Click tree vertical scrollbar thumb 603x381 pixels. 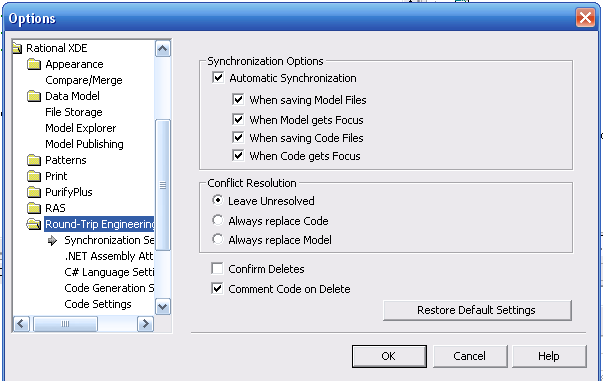(x=163, y=185)
